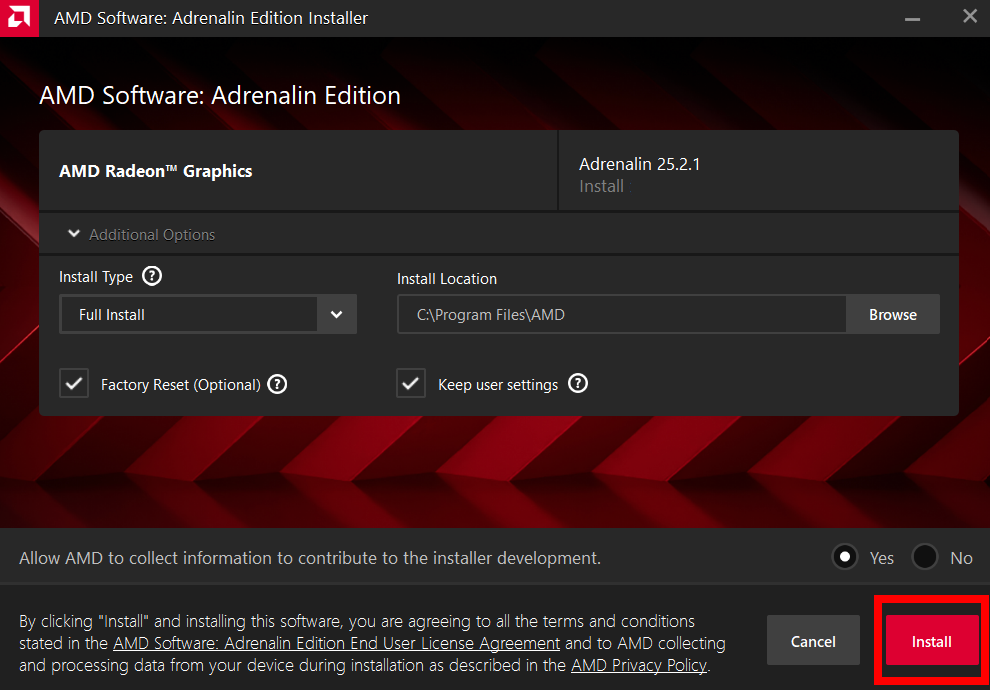Close the AMD installer window

point(969,17)
